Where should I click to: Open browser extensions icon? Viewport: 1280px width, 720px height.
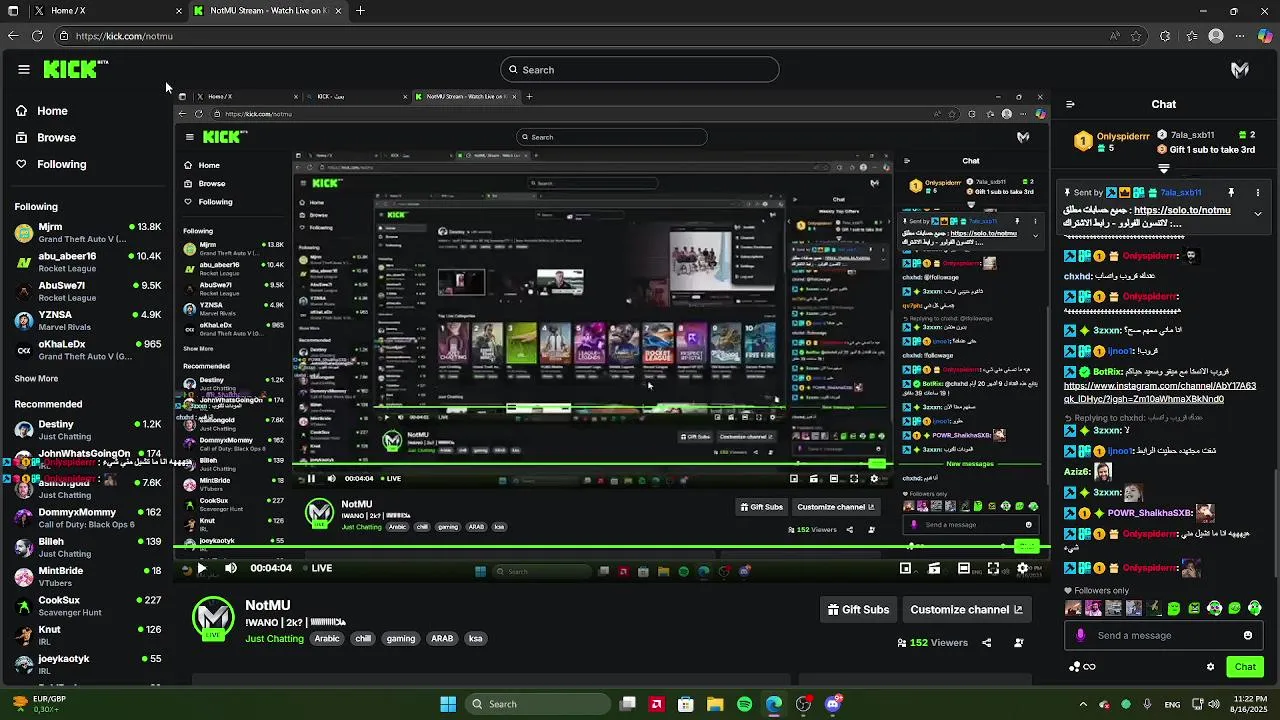pos(1165,36)
